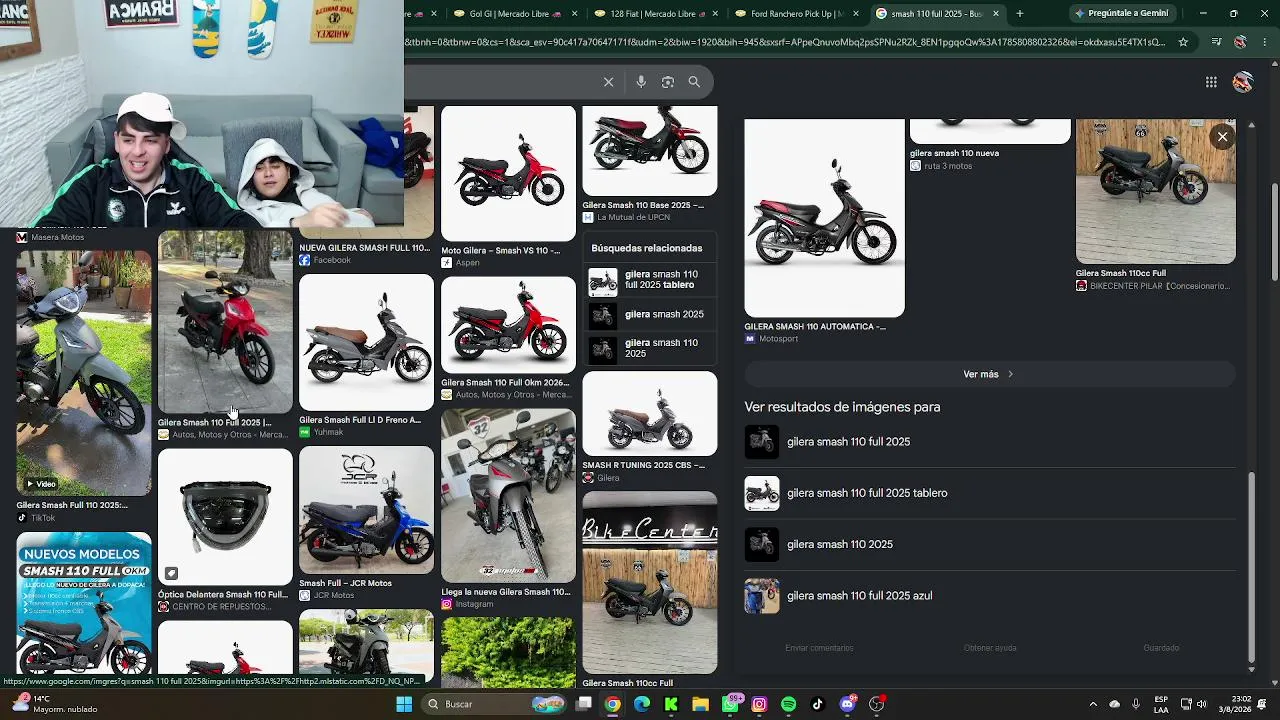Screen dimensions: 1280x720
Task: Open the Kick app from the taskbar
Action: (671, 704)
